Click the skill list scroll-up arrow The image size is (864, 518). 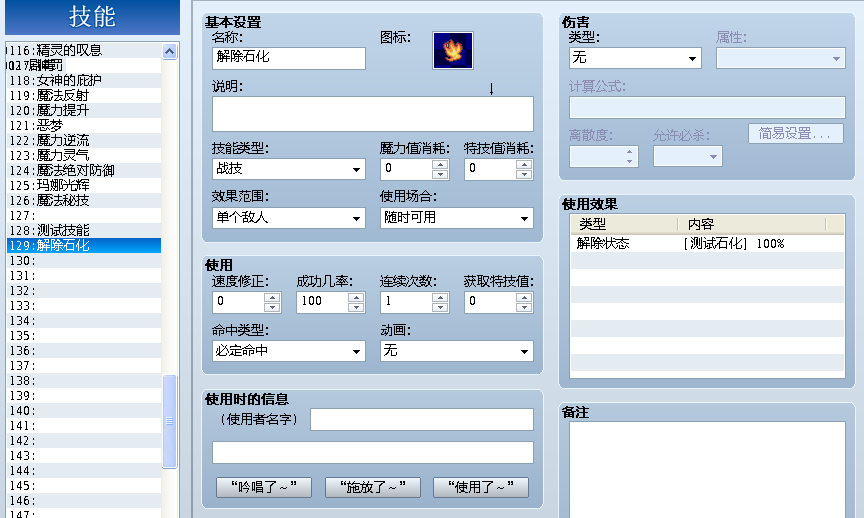pos(170,52)
